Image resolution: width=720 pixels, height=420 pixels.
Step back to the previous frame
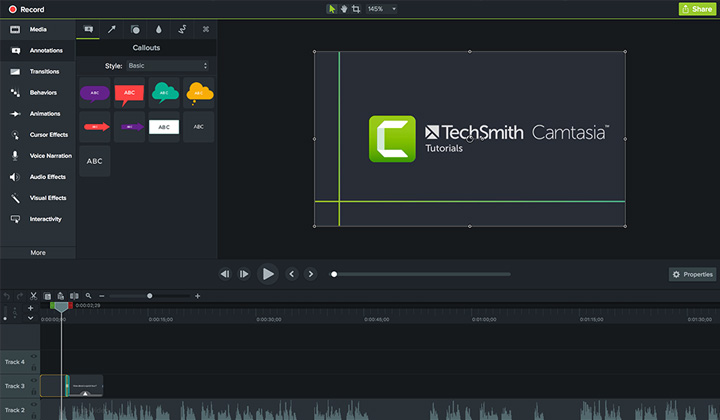click(x=225, y=274)
